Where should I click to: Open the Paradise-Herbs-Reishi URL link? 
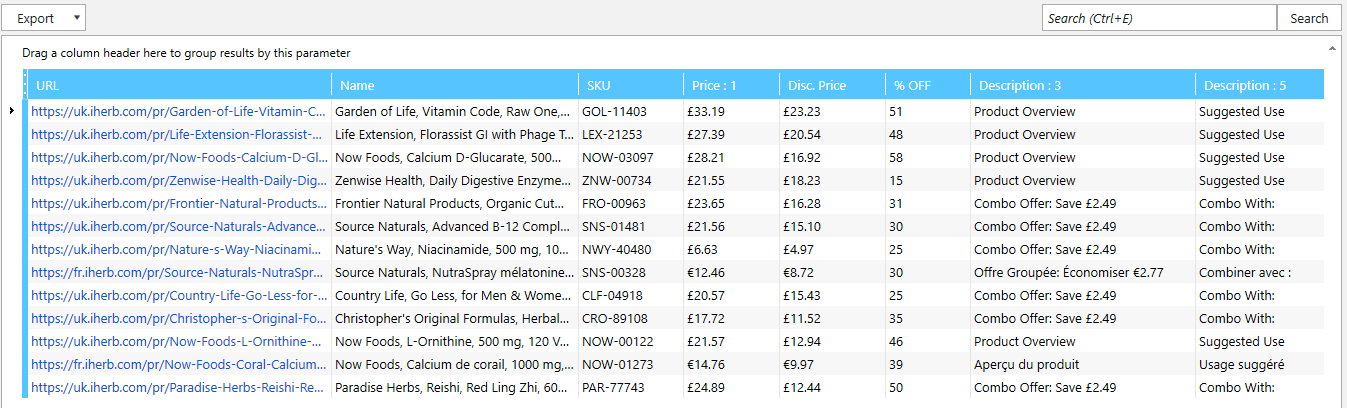click(x=178, y=388)
